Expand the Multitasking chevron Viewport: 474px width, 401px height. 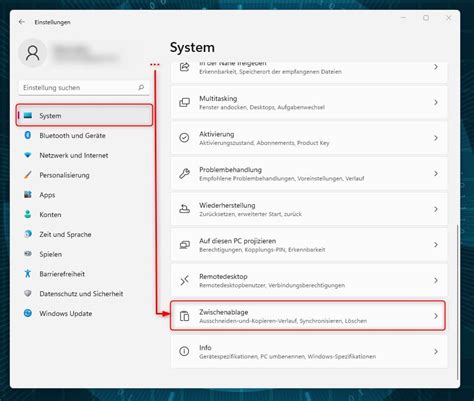coord(436,102)
